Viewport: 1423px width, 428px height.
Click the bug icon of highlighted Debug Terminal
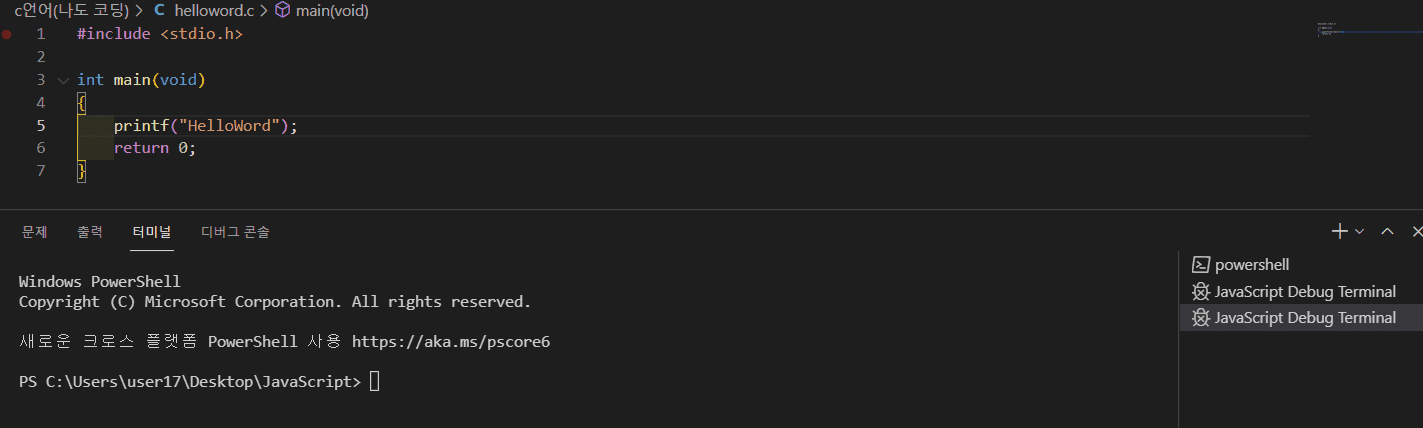[1201, 318]
